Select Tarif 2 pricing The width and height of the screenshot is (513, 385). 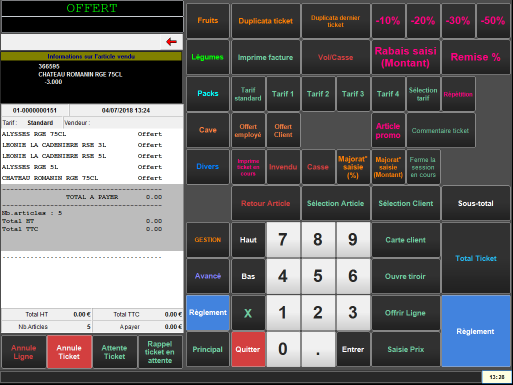[318, 94]
